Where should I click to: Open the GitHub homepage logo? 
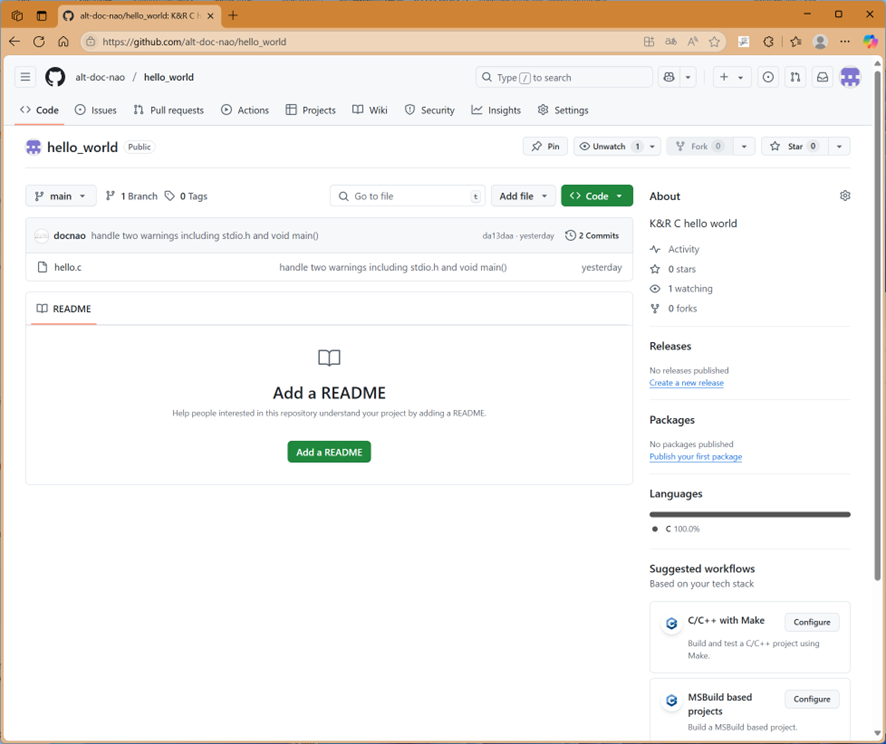click(x=55, y=77)
